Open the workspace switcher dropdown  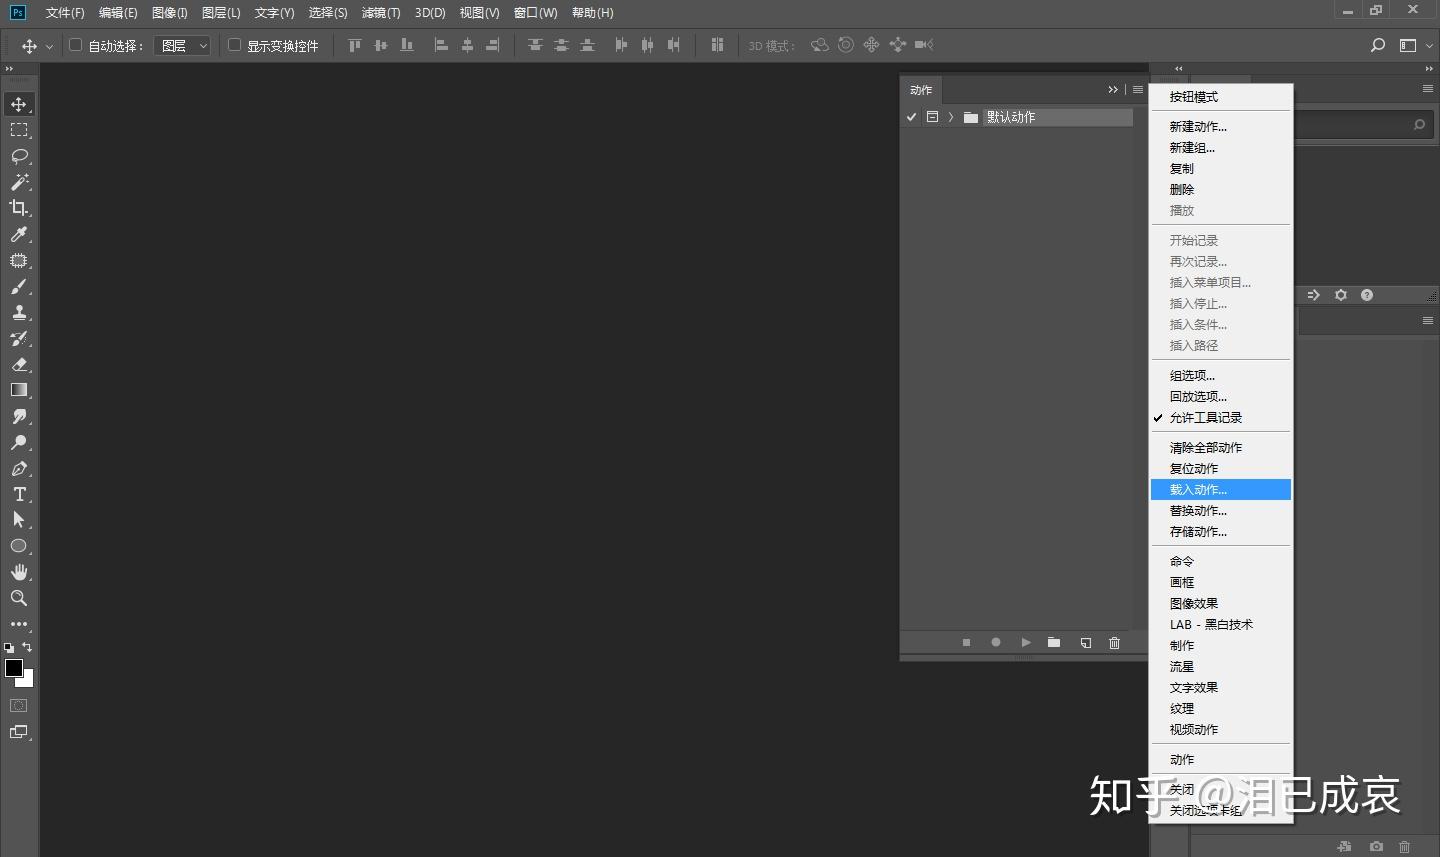pyautogui.click(x=1414, y=45)
